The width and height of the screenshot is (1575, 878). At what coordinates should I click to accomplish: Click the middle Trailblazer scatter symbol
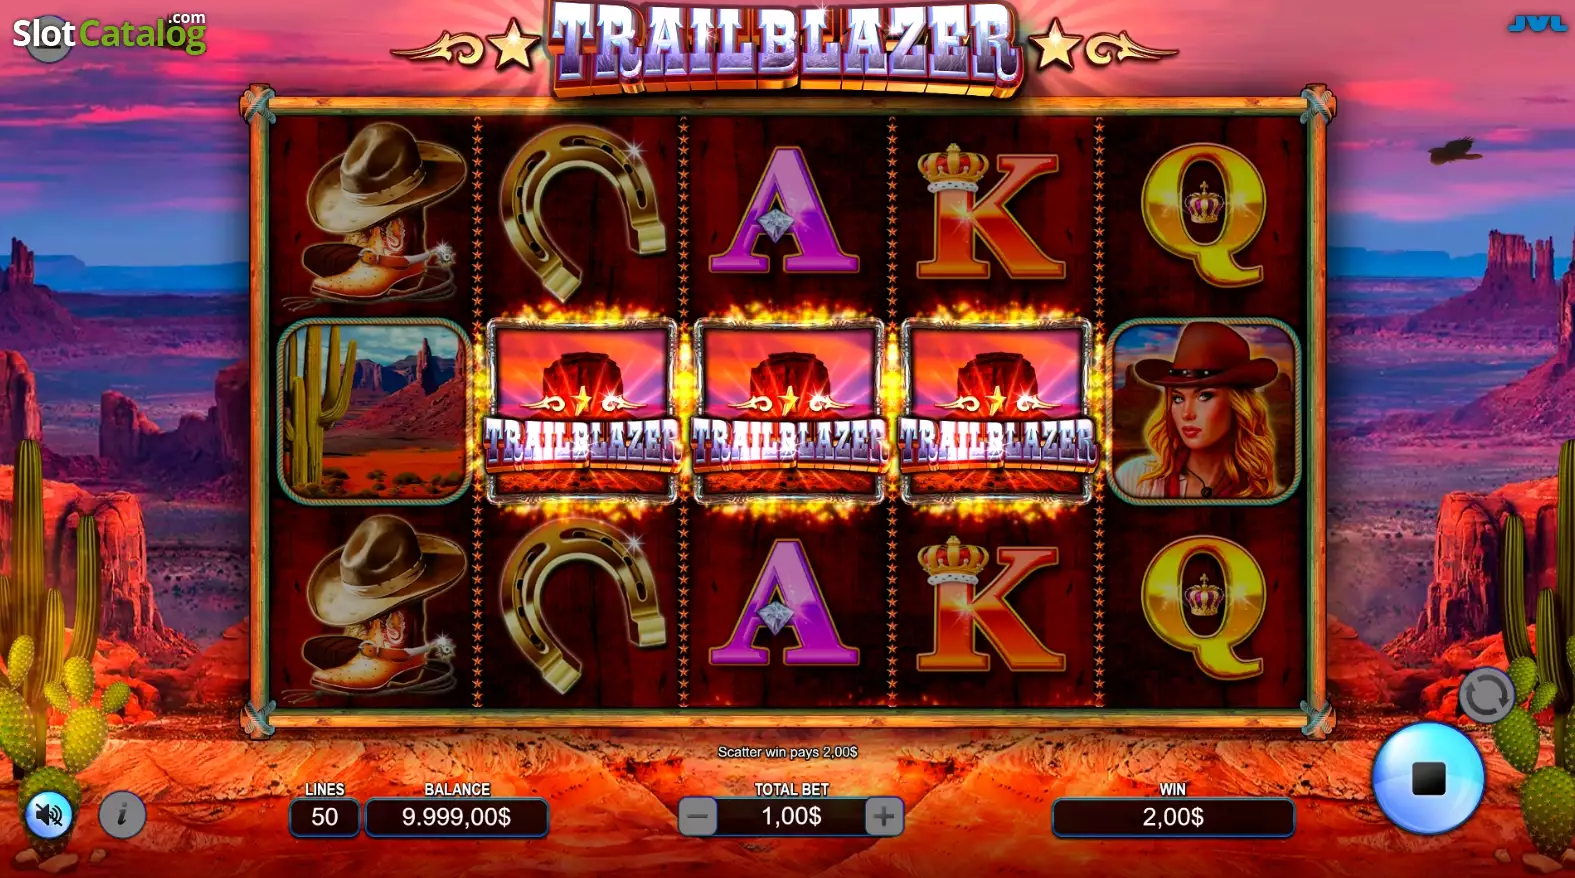789,411
